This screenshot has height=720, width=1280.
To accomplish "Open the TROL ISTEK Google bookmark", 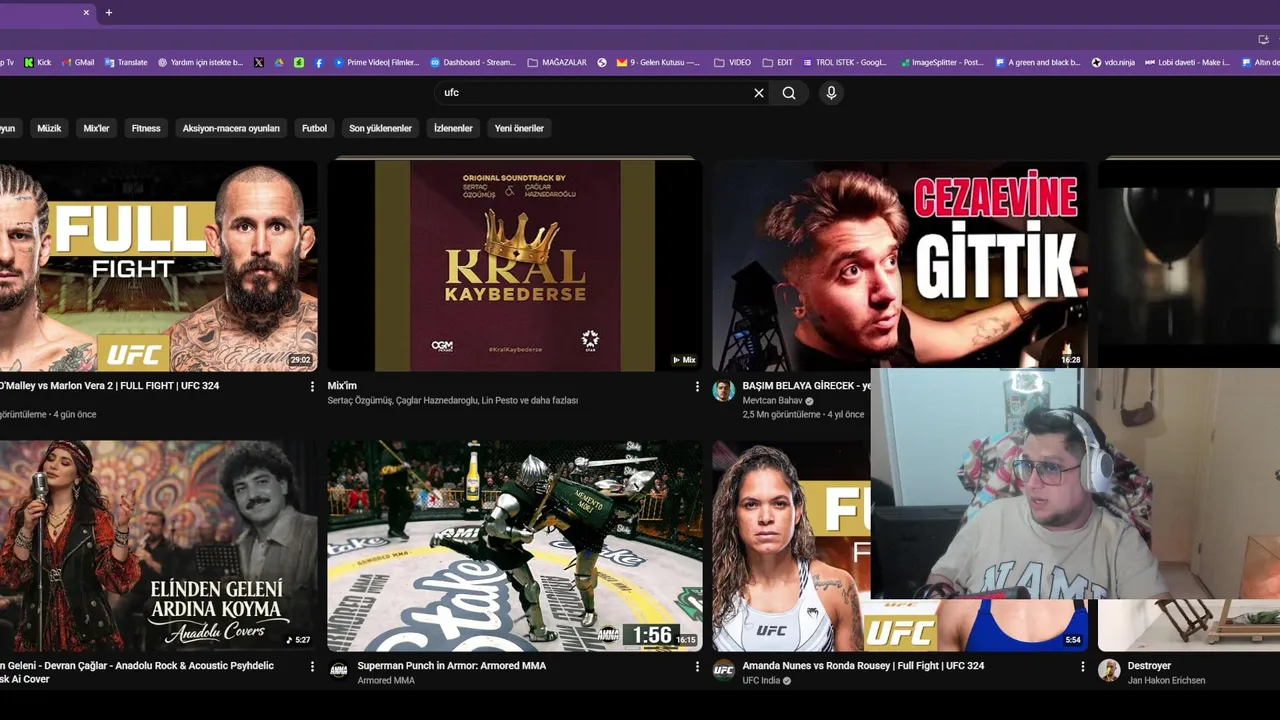I will (x=844, y=62).
